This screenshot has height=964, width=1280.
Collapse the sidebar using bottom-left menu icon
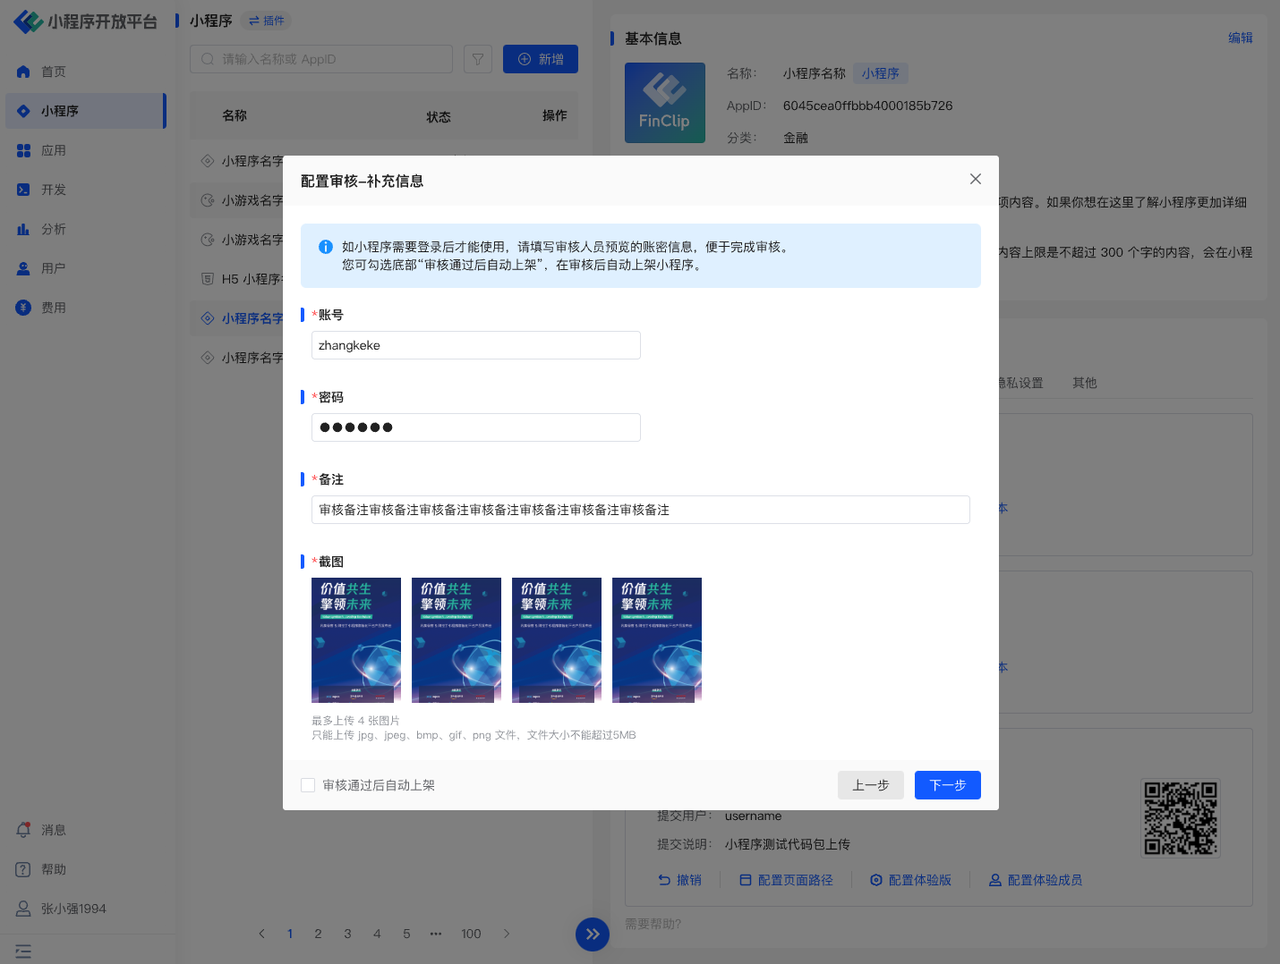24,951
